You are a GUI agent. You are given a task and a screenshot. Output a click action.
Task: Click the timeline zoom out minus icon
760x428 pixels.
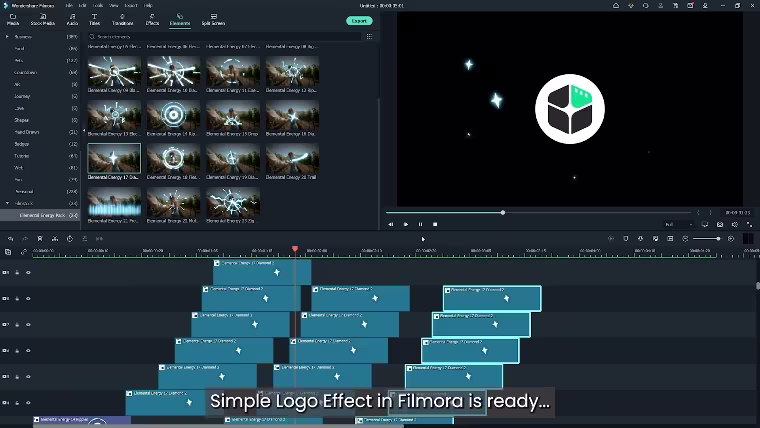point(685,238)
